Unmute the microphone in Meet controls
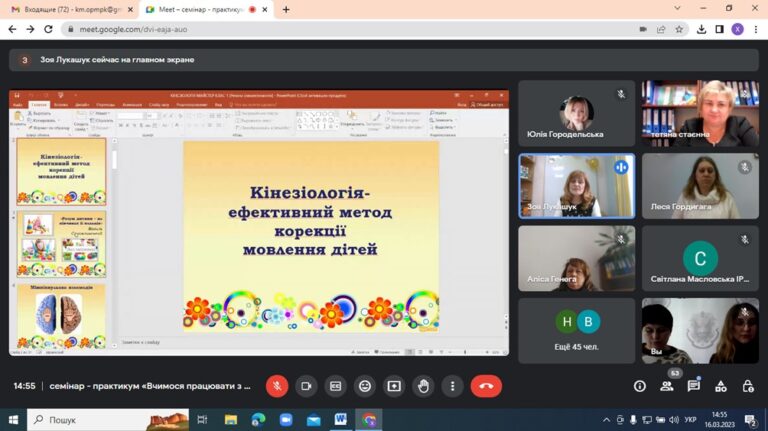This screenshot has width=768, height=431. click(x=277, y=386)
